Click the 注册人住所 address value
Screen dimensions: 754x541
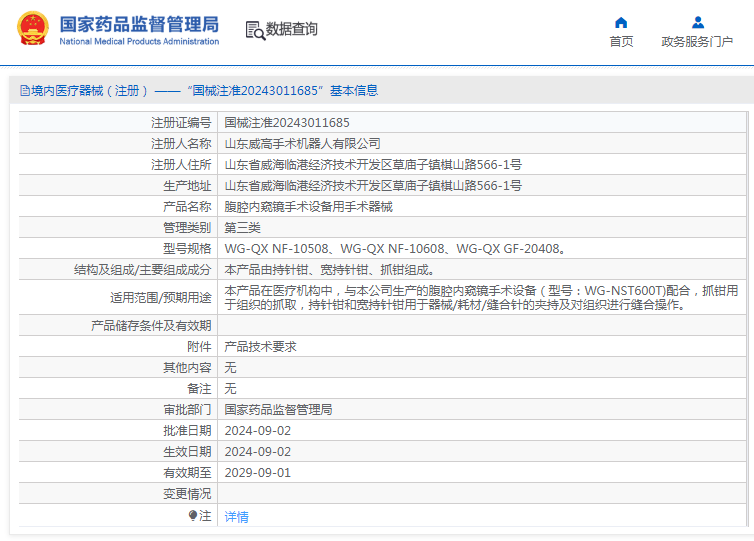(x=373, y=164)
